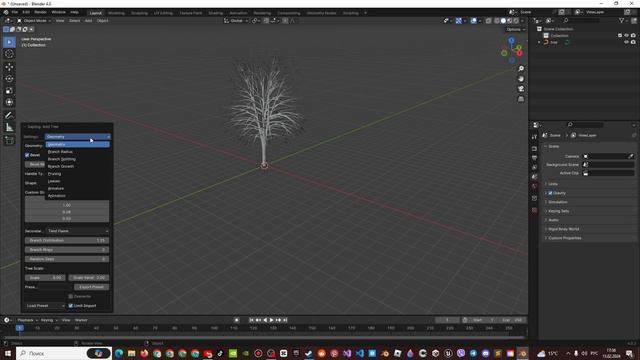Toggle the Gravity checkbox
640x360 pixels.
pyautogui.click(x=550, y=193)
